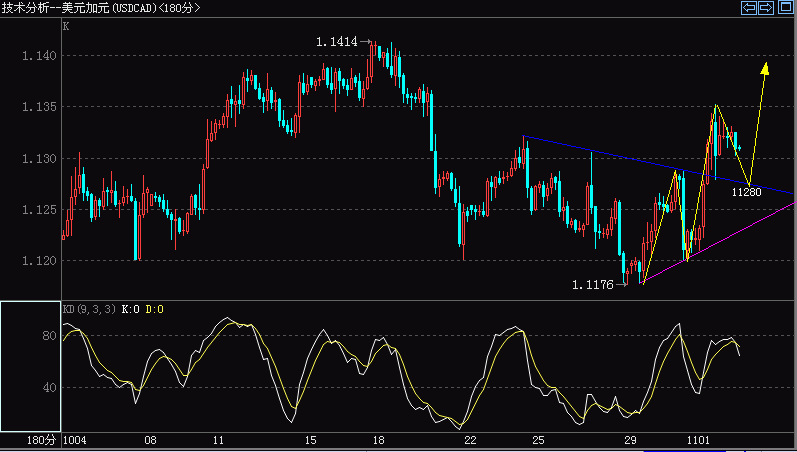Click the 22 date on time axis
The image size is (797, 452).
470,440
